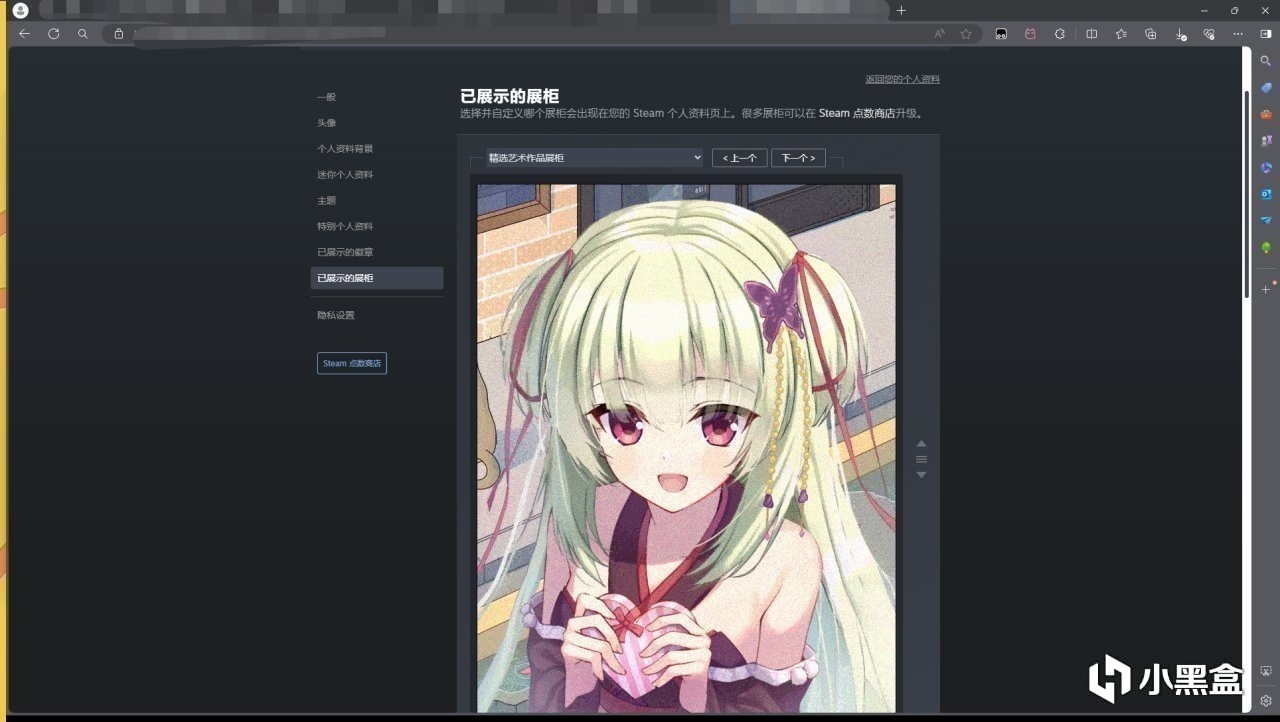Open Browser essentials heart icon
Screen dimensions: 1280x722
pos(1209,34)
